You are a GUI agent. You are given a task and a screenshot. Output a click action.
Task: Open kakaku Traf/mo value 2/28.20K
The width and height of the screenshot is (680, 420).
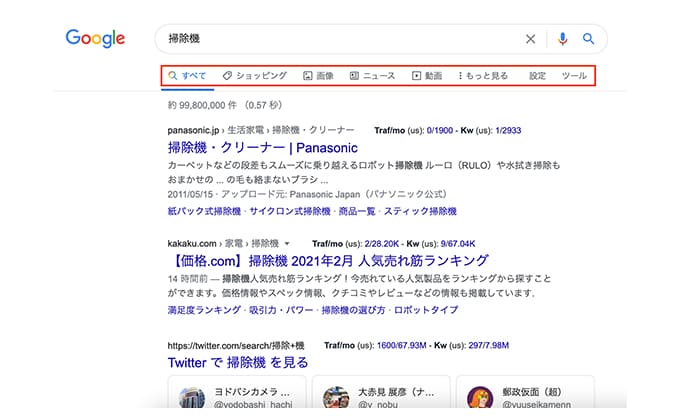tap(381, 244)
